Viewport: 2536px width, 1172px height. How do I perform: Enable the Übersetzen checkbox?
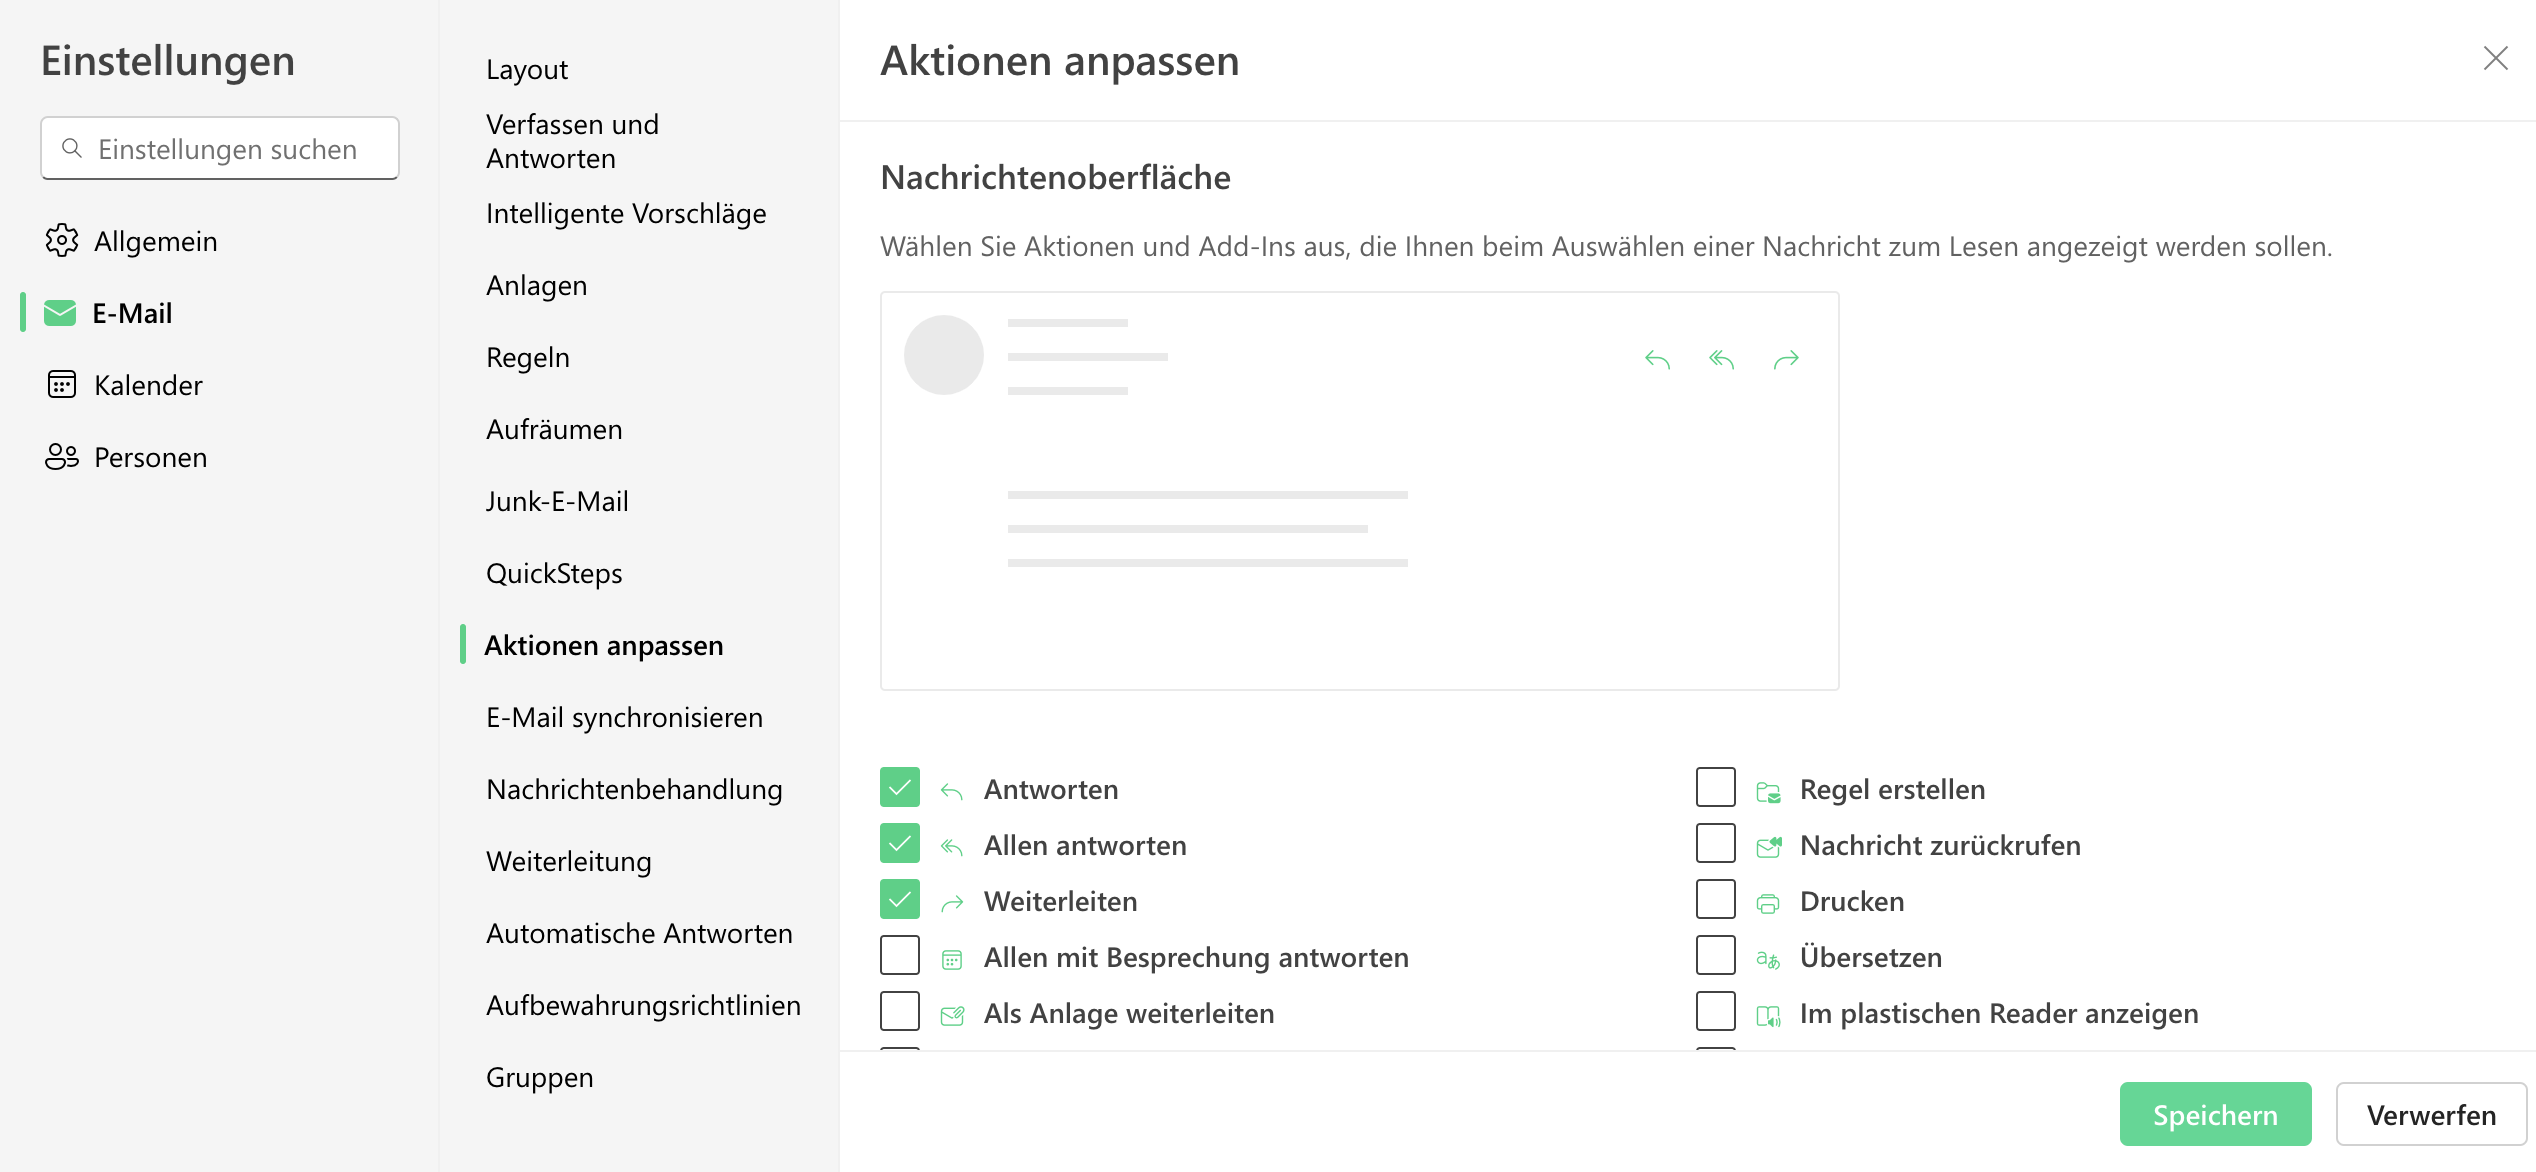(1716, 956)
